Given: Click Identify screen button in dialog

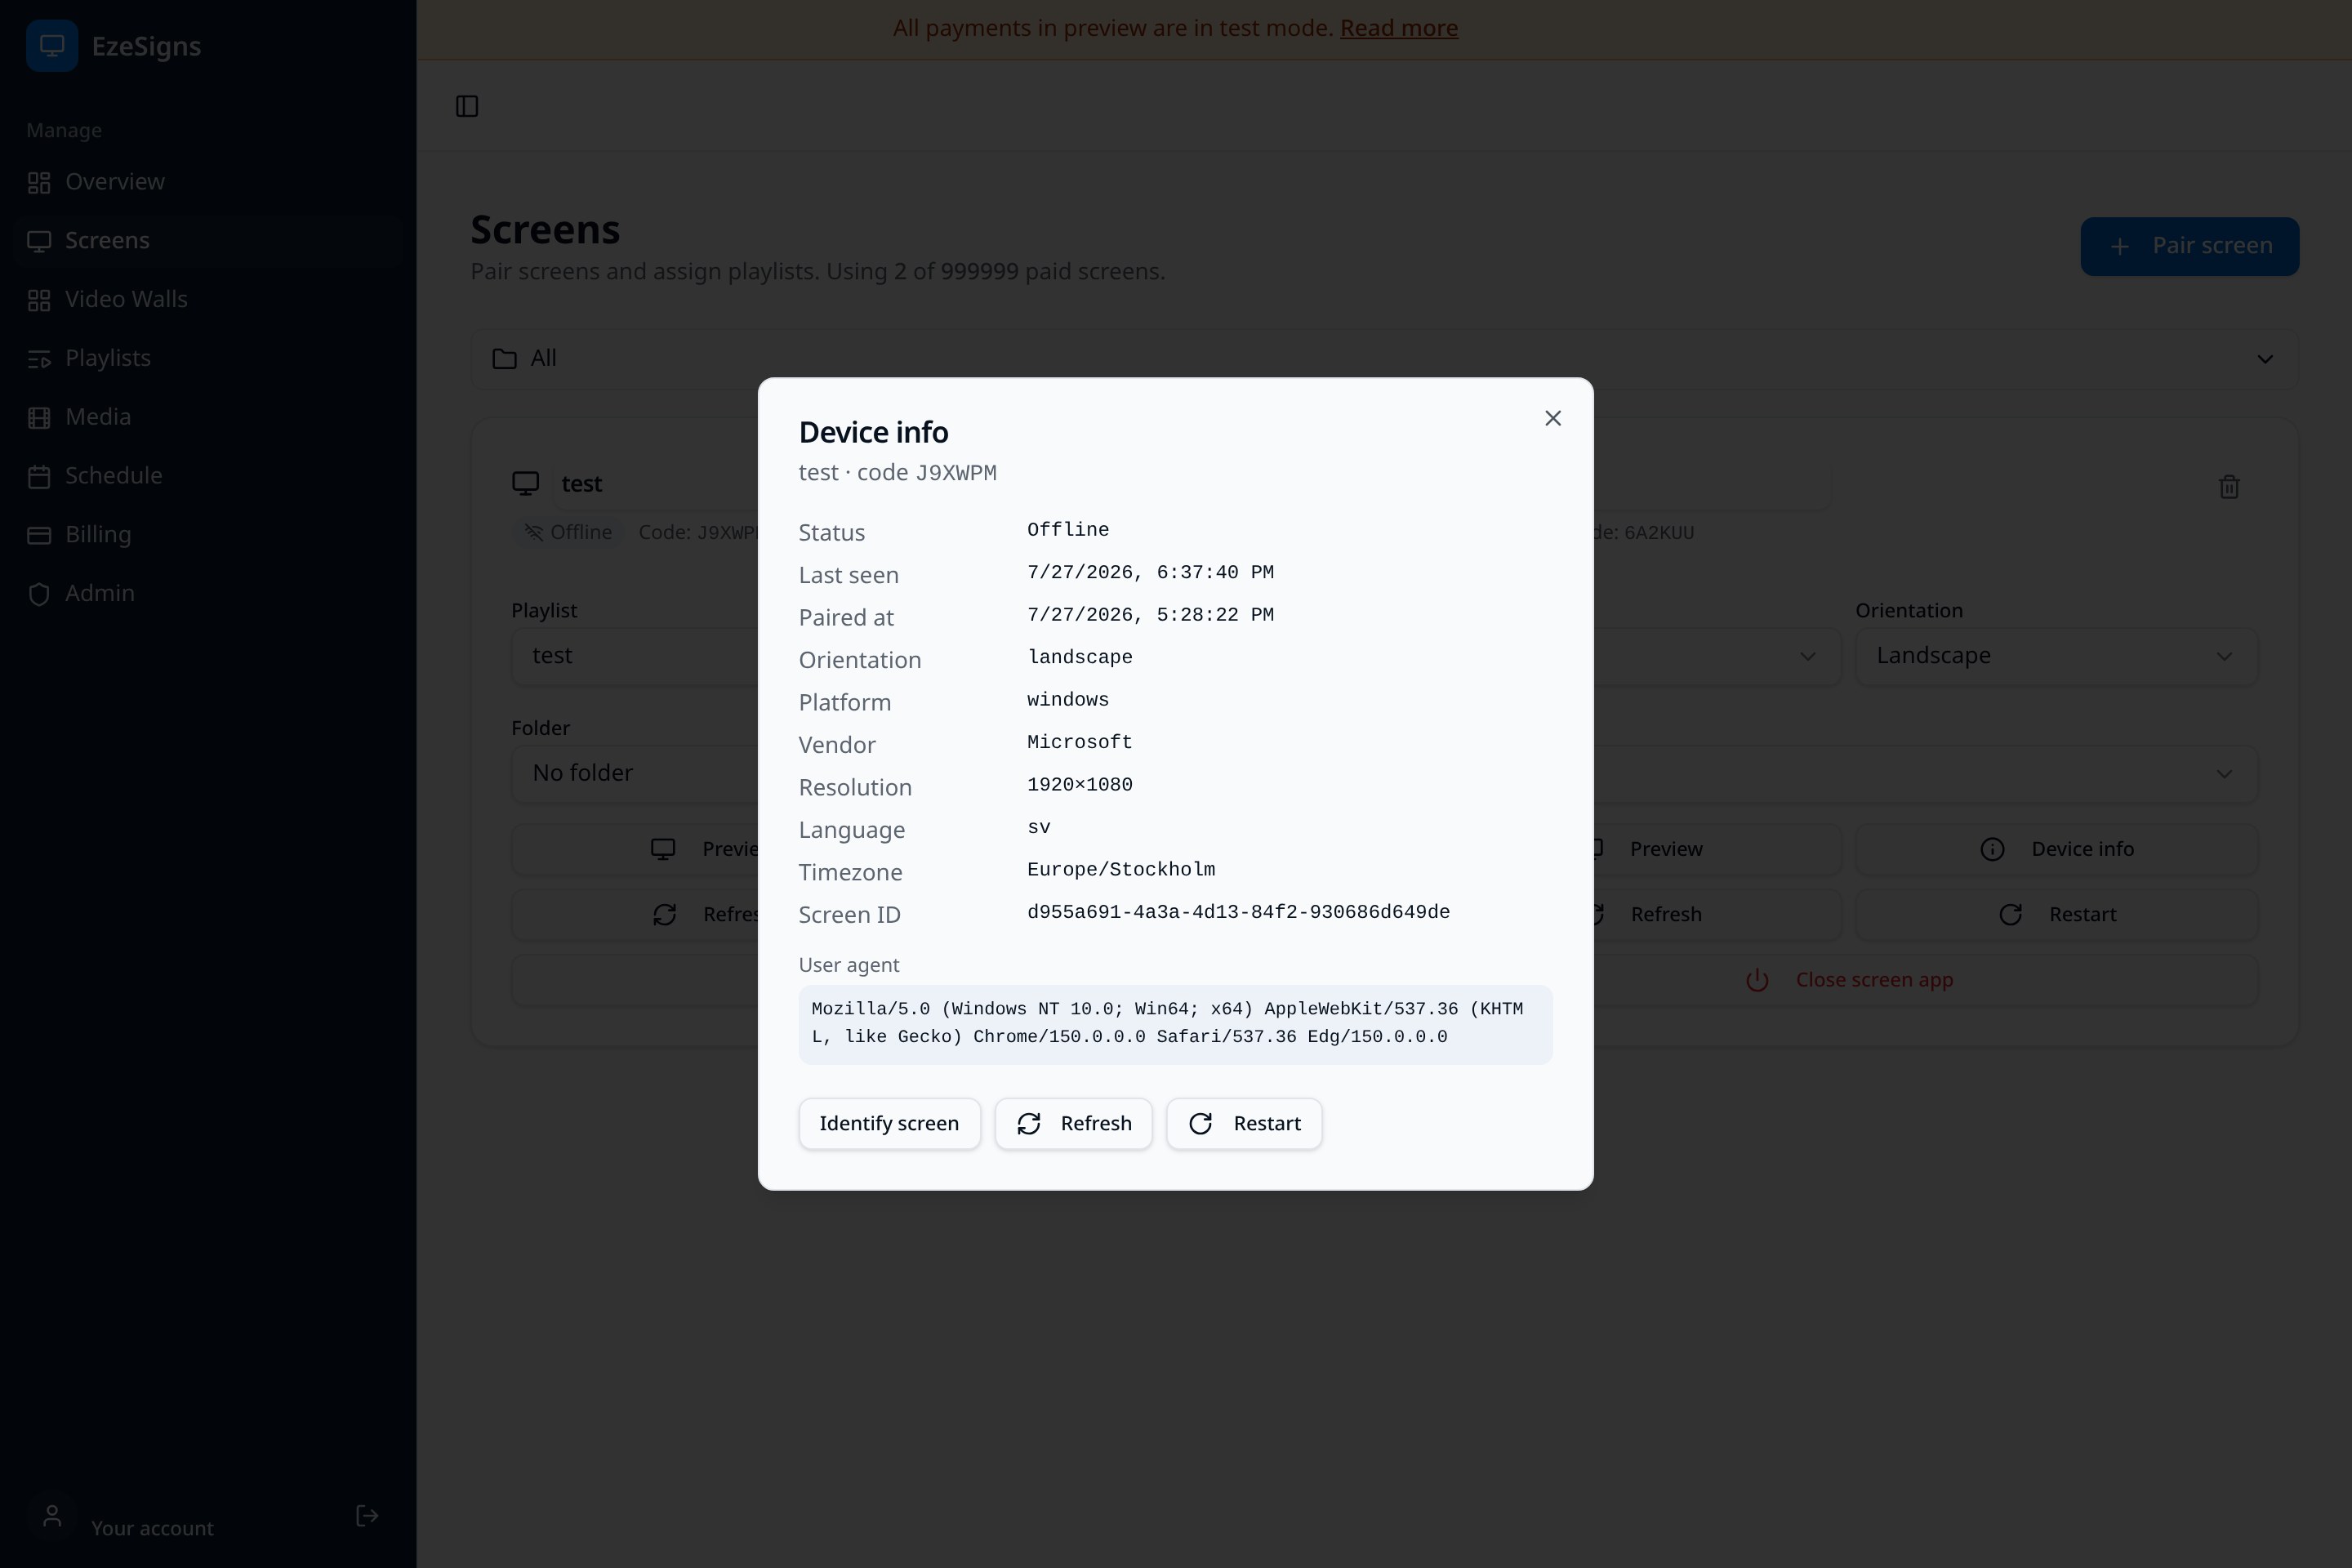Looking at the screenshot, I should 889,1123.
